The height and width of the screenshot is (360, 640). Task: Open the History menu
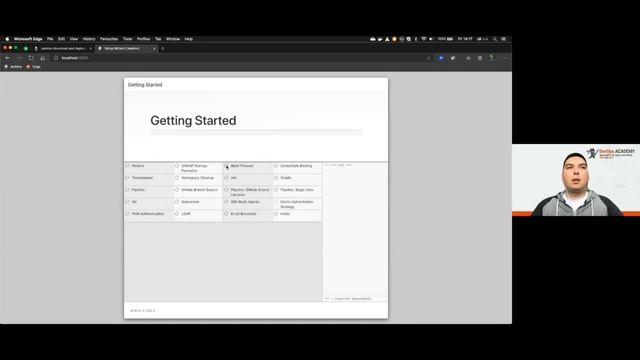[x=89, y=39]
